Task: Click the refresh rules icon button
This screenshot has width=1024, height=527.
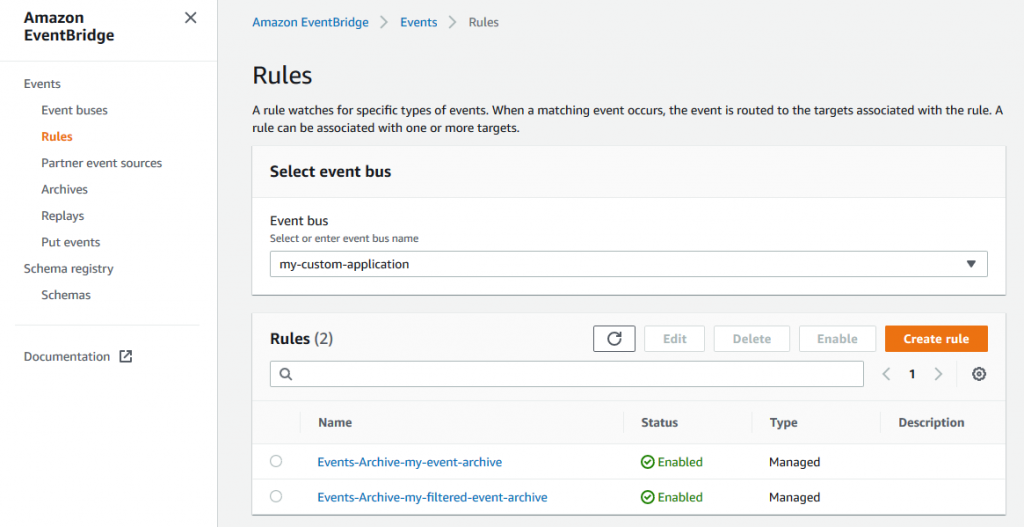Action: [614, 339]
